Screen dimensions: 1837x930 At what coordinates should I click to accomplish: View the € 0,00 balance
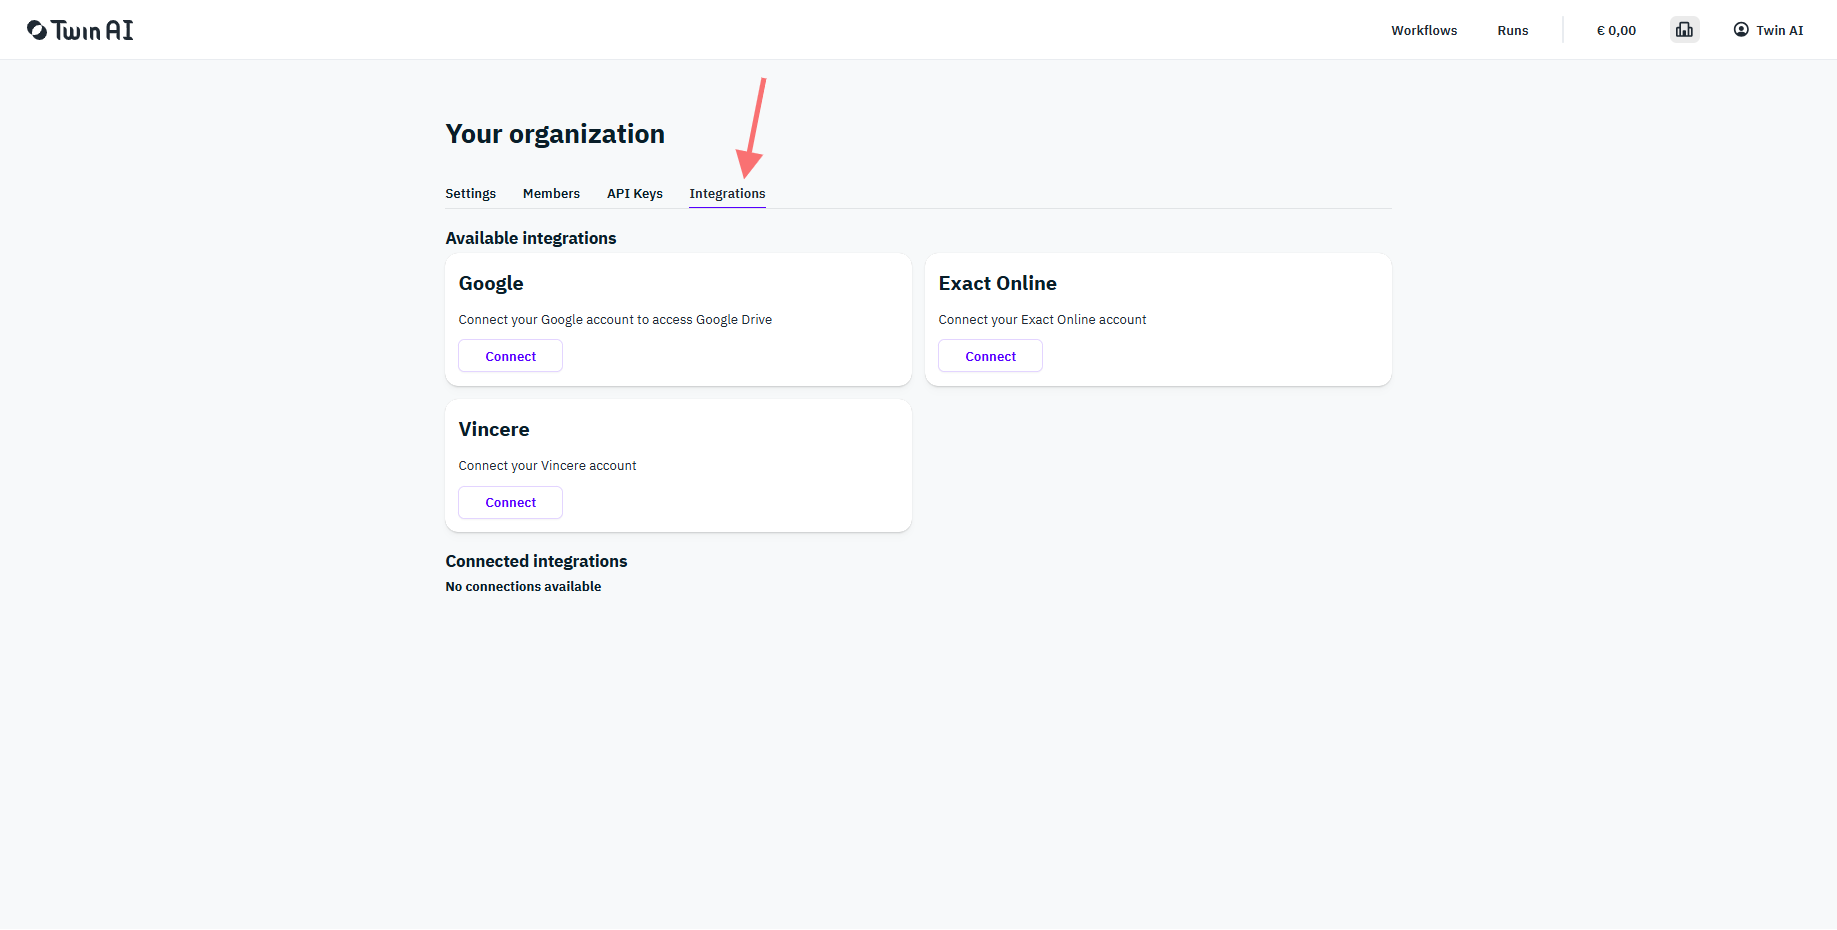pyautogui.click(x=1616, y=30)
